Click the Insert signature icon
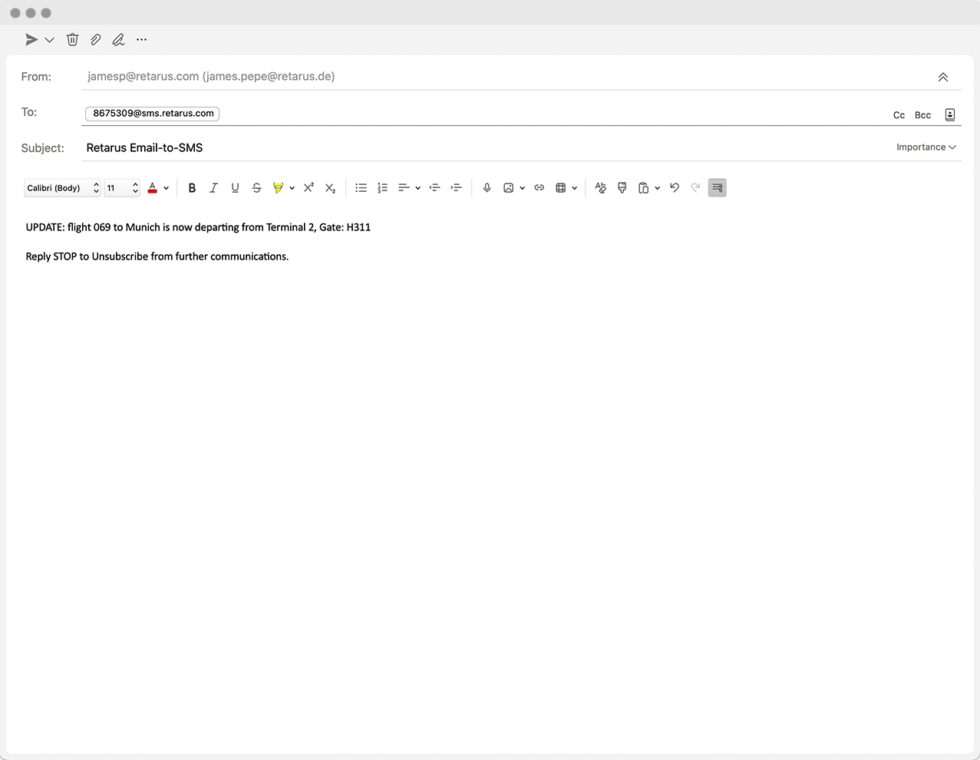The height and width of the screenshot is (760, 980). click(117, 39)
